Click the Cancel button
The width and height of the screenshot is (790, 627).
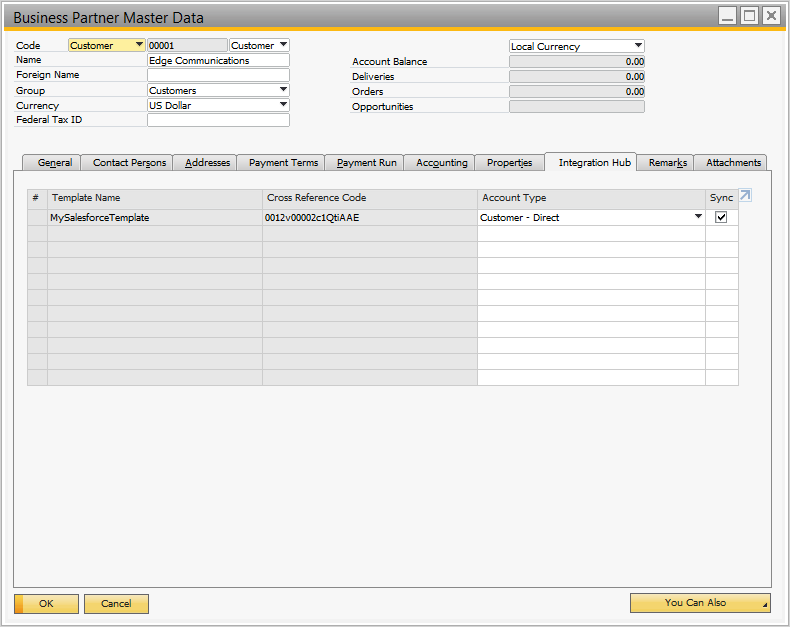pos(116,604)
